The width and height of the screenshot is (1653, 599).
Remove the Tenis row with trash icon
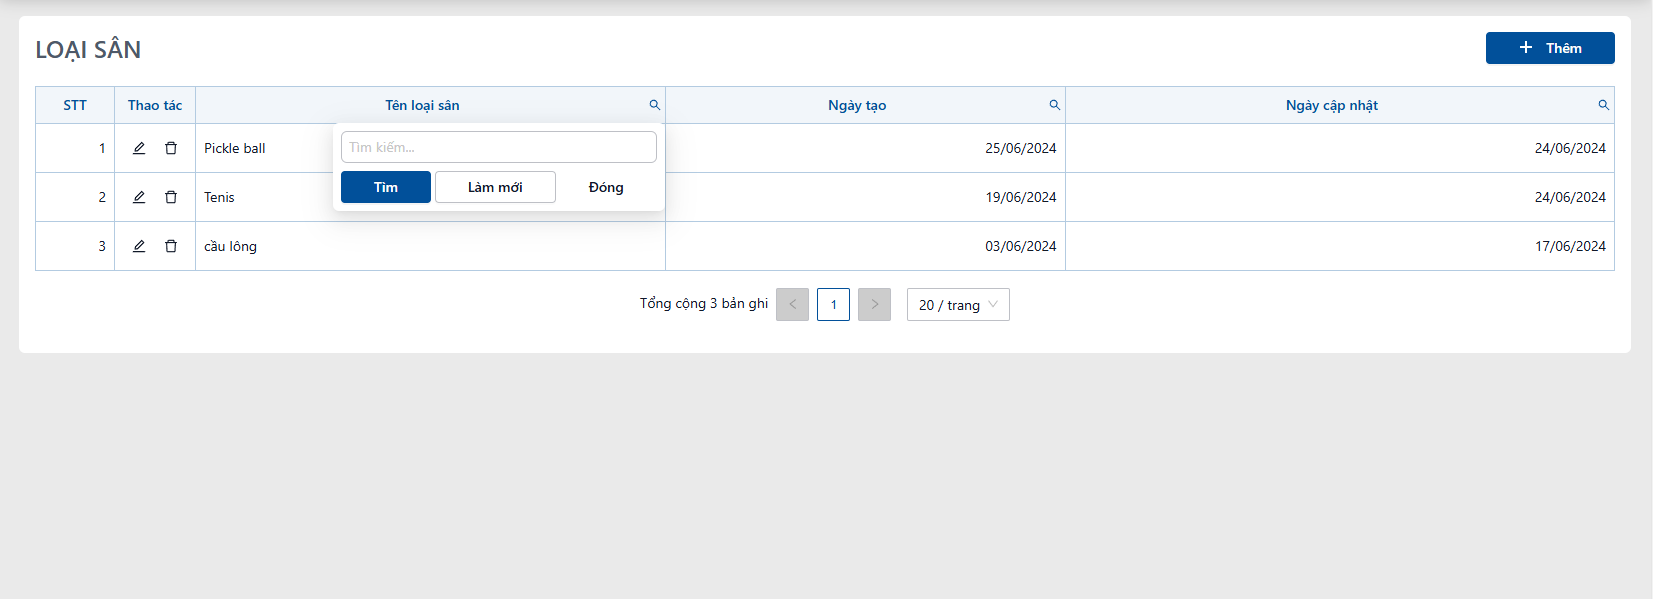pos(171,197)
